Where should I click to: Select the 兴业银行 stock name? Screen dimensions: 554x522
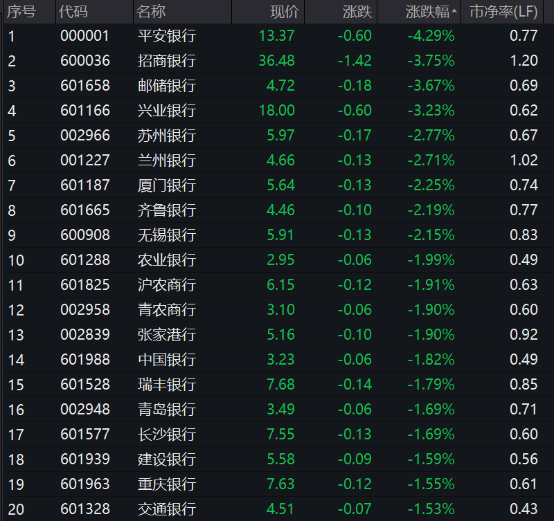167,111
